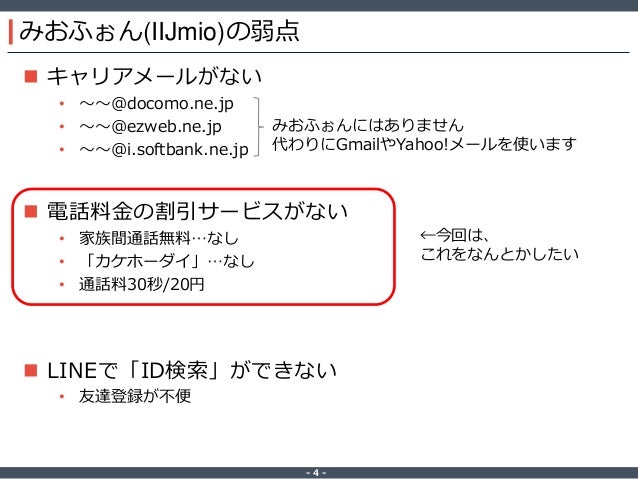
Task: Click the bullet 友達登録が不便
Action: [x=135, y=396]
